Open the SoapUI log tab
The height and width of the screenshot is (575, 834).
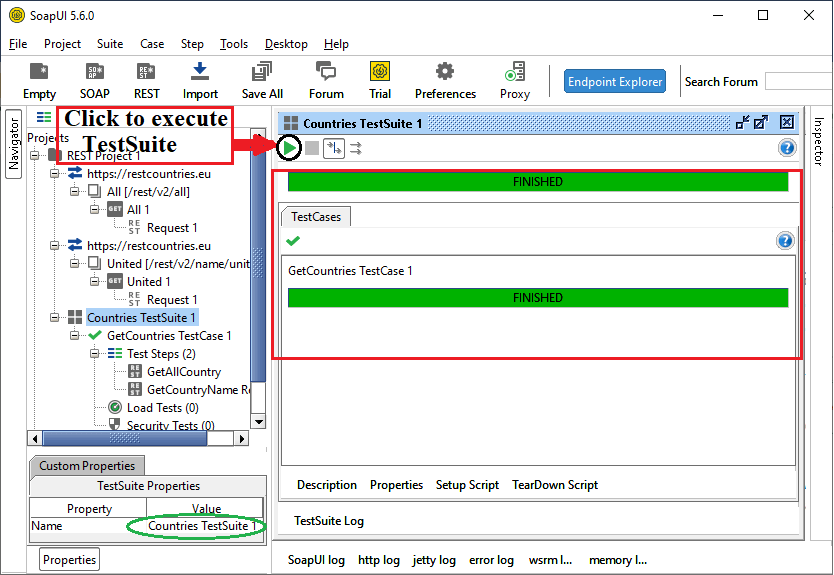316,560
